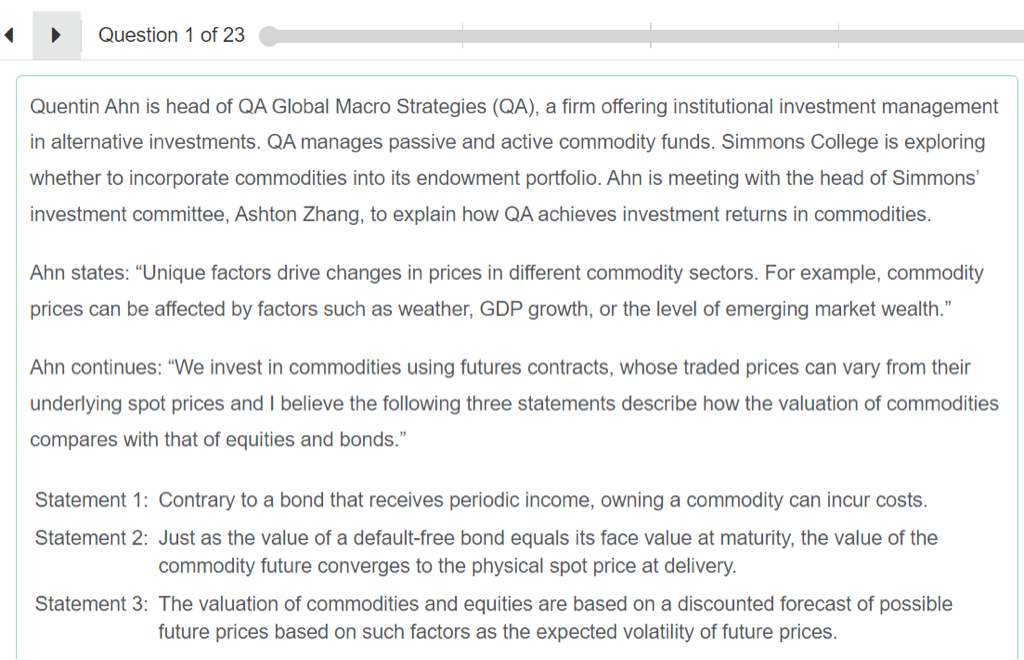The image size is (1024, 660).
Task: Jump to second tick on progress bar
Action: (651, 36)
